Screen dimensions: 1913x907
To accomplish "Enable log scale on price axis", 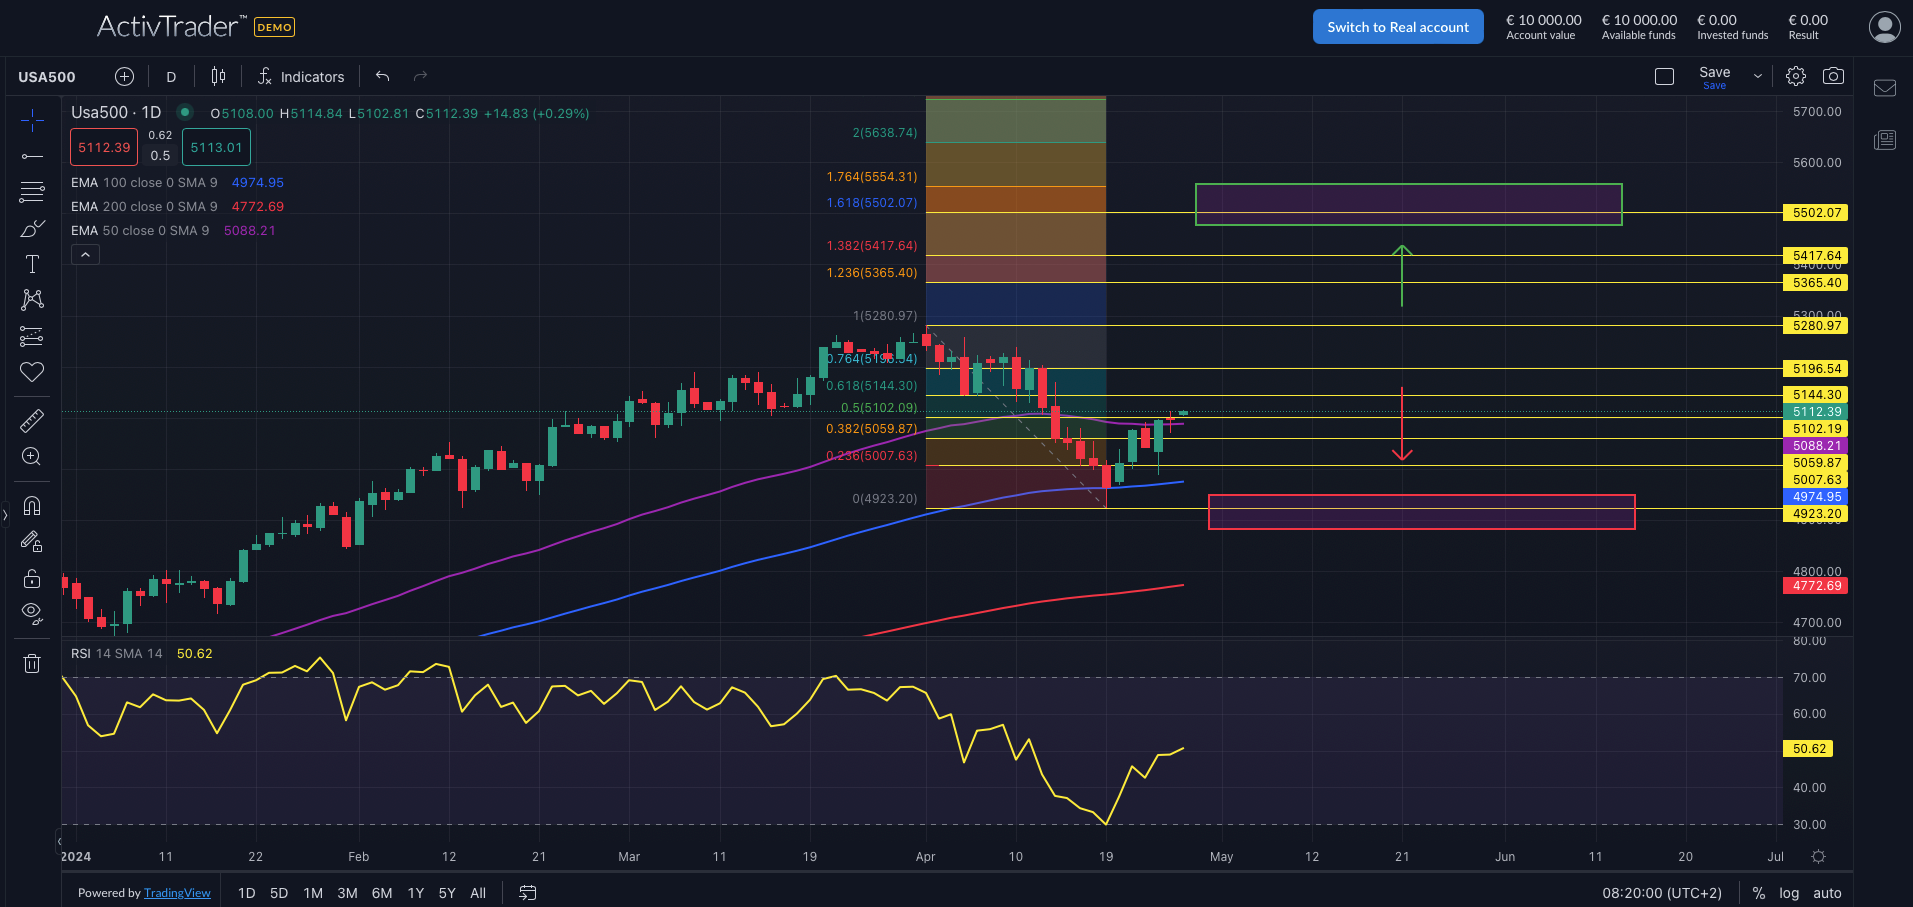I will (x=1789, y=892).
